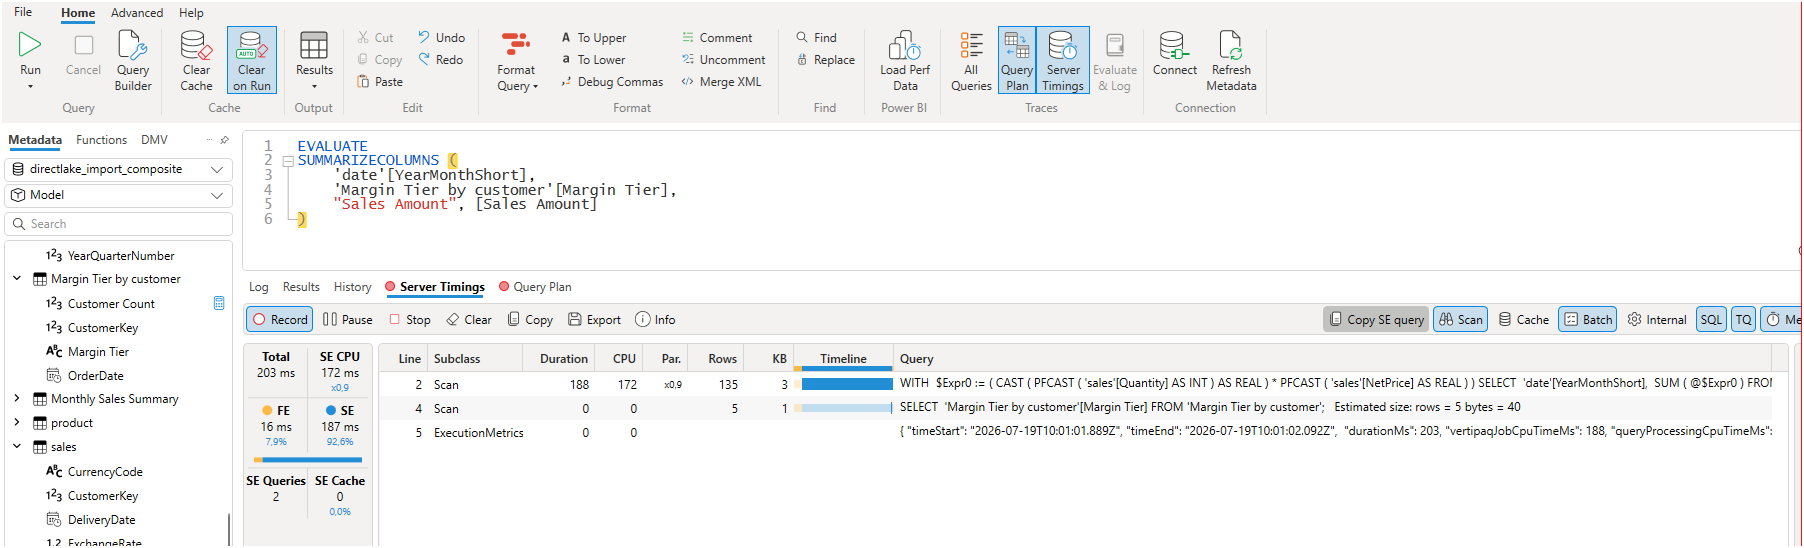
Task: Open the Log tab
Action: [259, 287]
